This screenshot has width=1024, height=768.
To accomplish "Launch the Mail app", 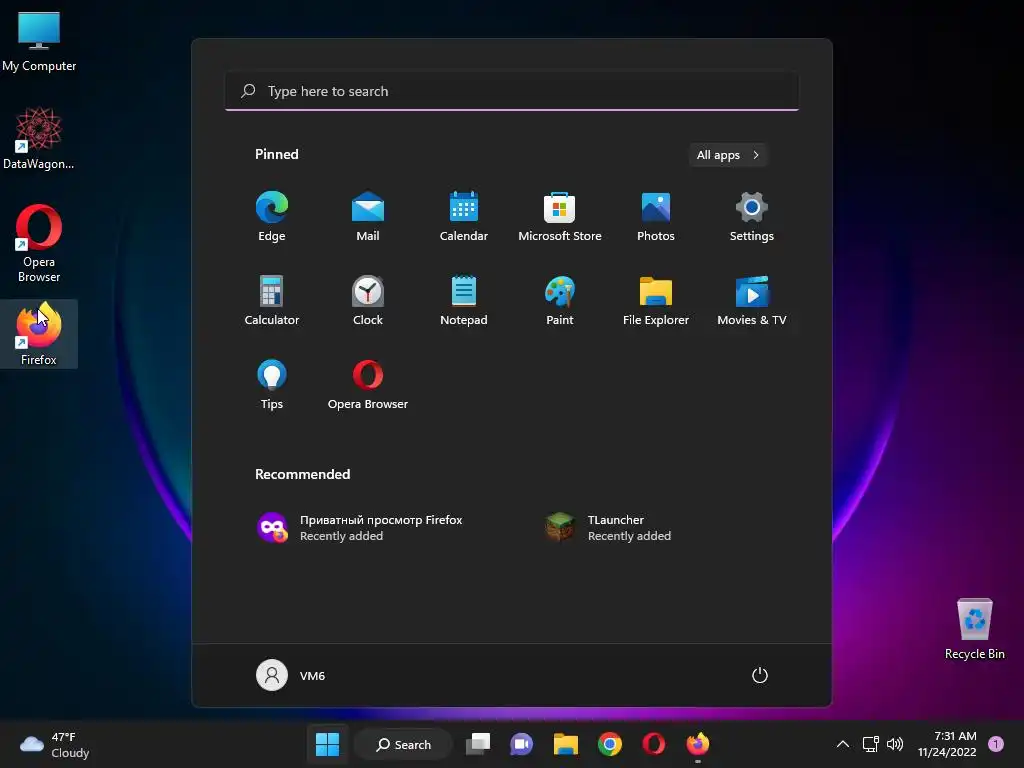I will tap(368, 217).
